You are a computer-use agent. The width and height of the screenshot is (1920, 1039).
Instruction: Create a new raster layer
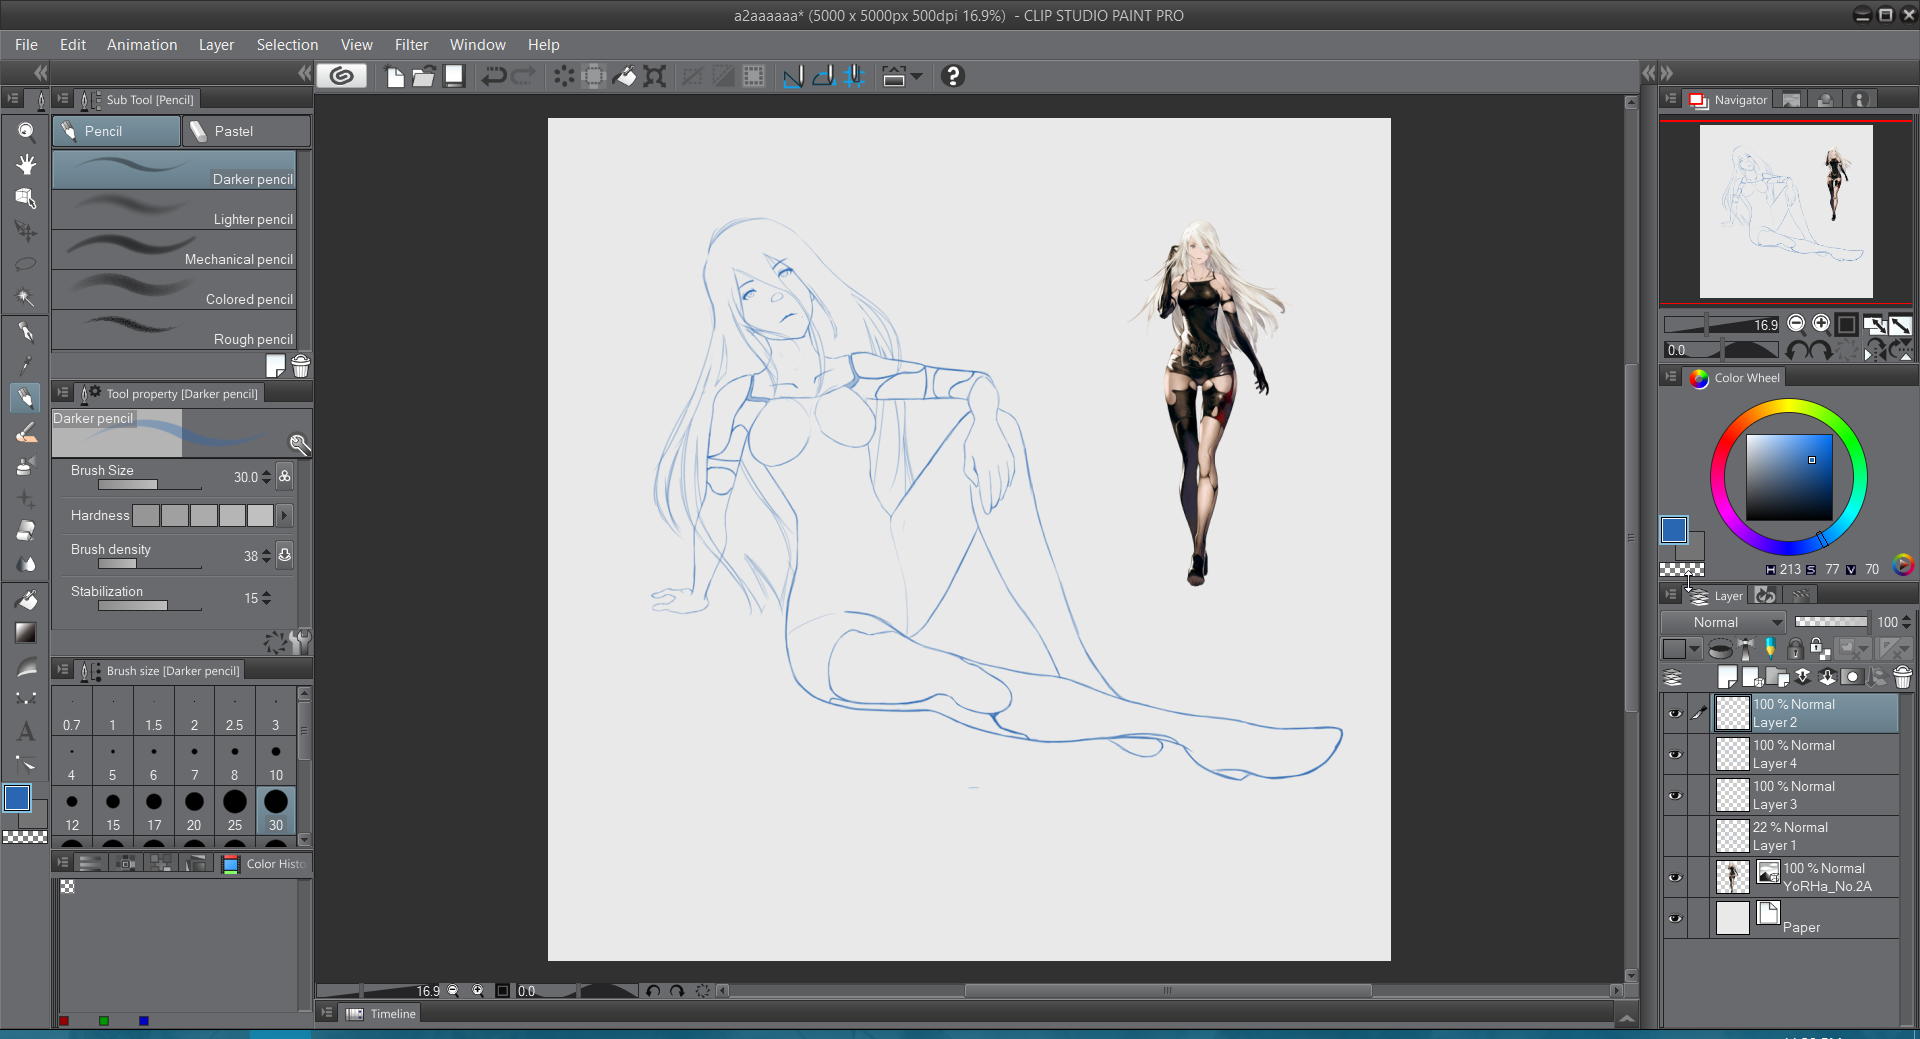(1727, 677)
